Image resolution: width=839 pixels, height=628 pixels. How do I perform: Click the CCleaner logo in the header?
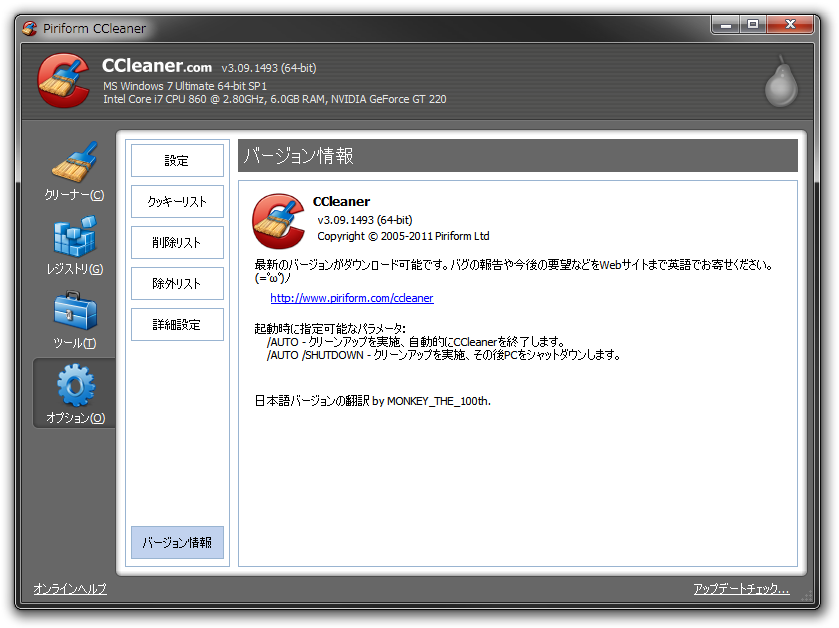(64, 80)
